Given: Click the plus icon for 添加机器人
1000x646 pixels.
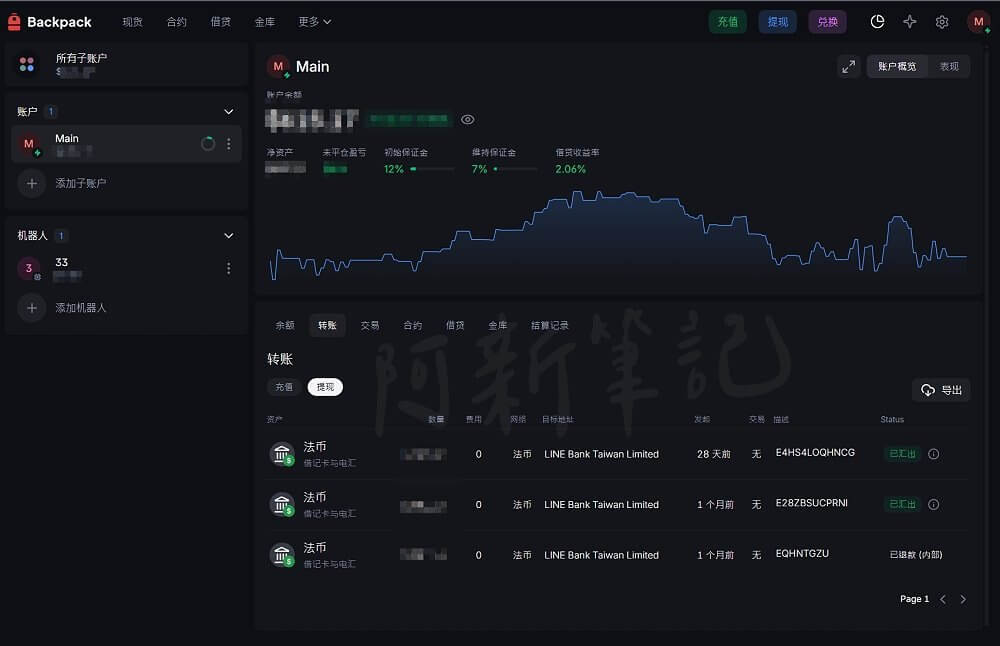Looking at the screenshot, I should click(32, 308).
